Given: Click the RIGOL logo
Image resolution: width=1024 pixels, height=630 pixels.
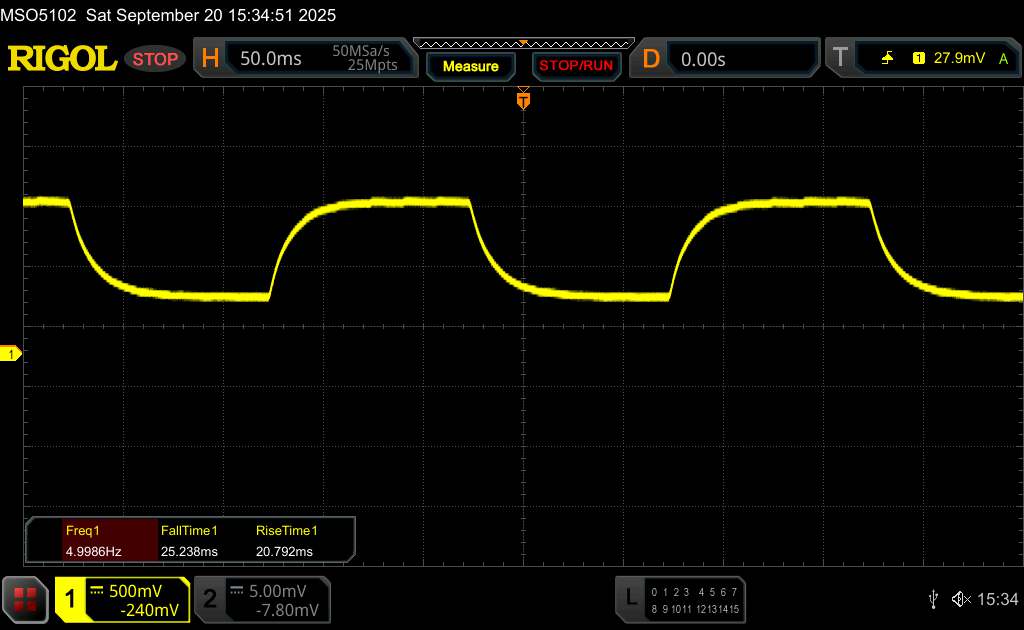Looking at the screenshot, I should pyautogui.click(x=62, y=59).
